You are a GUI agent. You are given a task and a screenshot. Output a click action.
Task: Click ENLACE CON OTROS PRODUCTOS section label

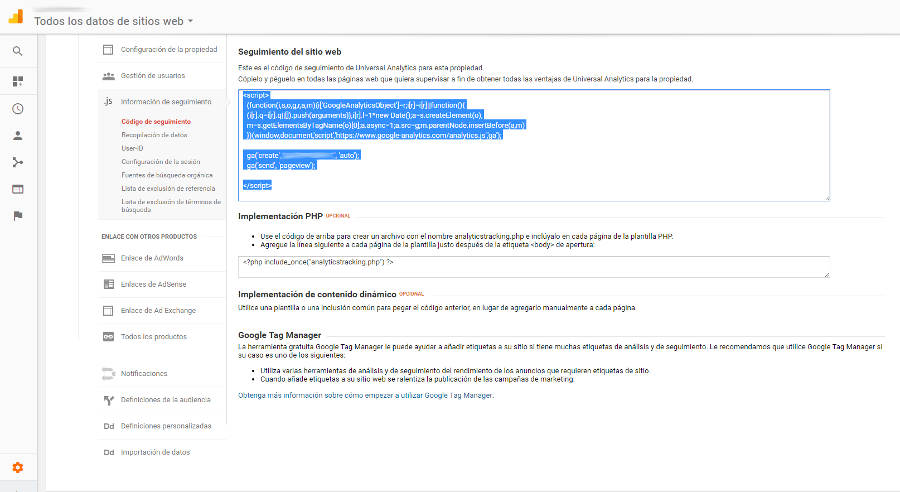point(149,237)
